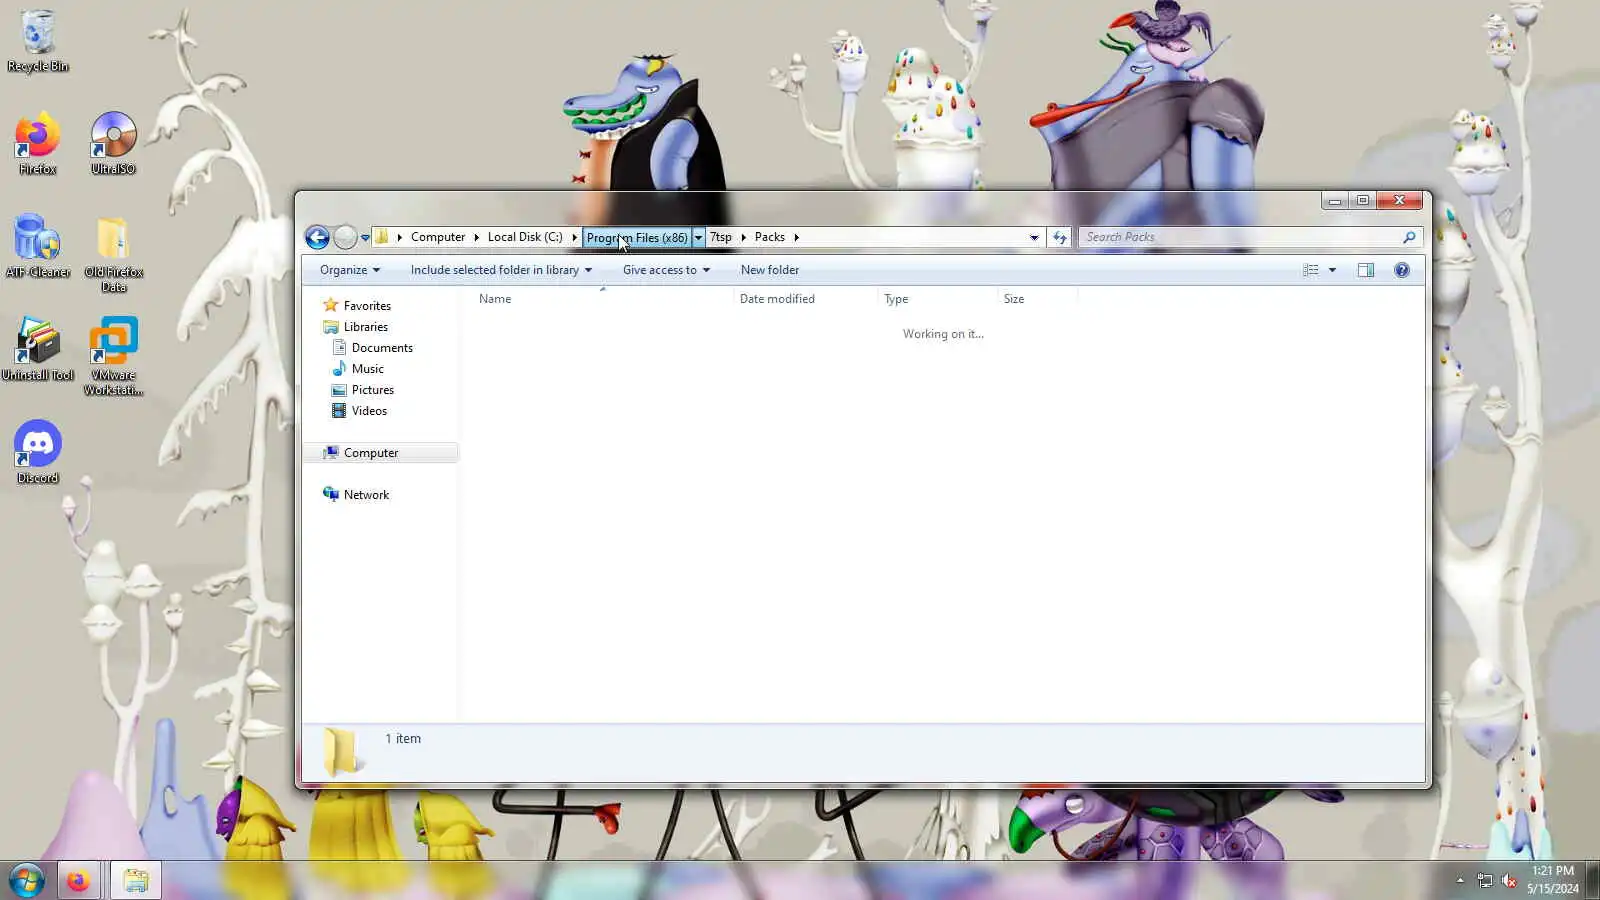Open recent pages dropdown beside navigation arrows
Screen dimensions: 1600x900
[365, 238]
